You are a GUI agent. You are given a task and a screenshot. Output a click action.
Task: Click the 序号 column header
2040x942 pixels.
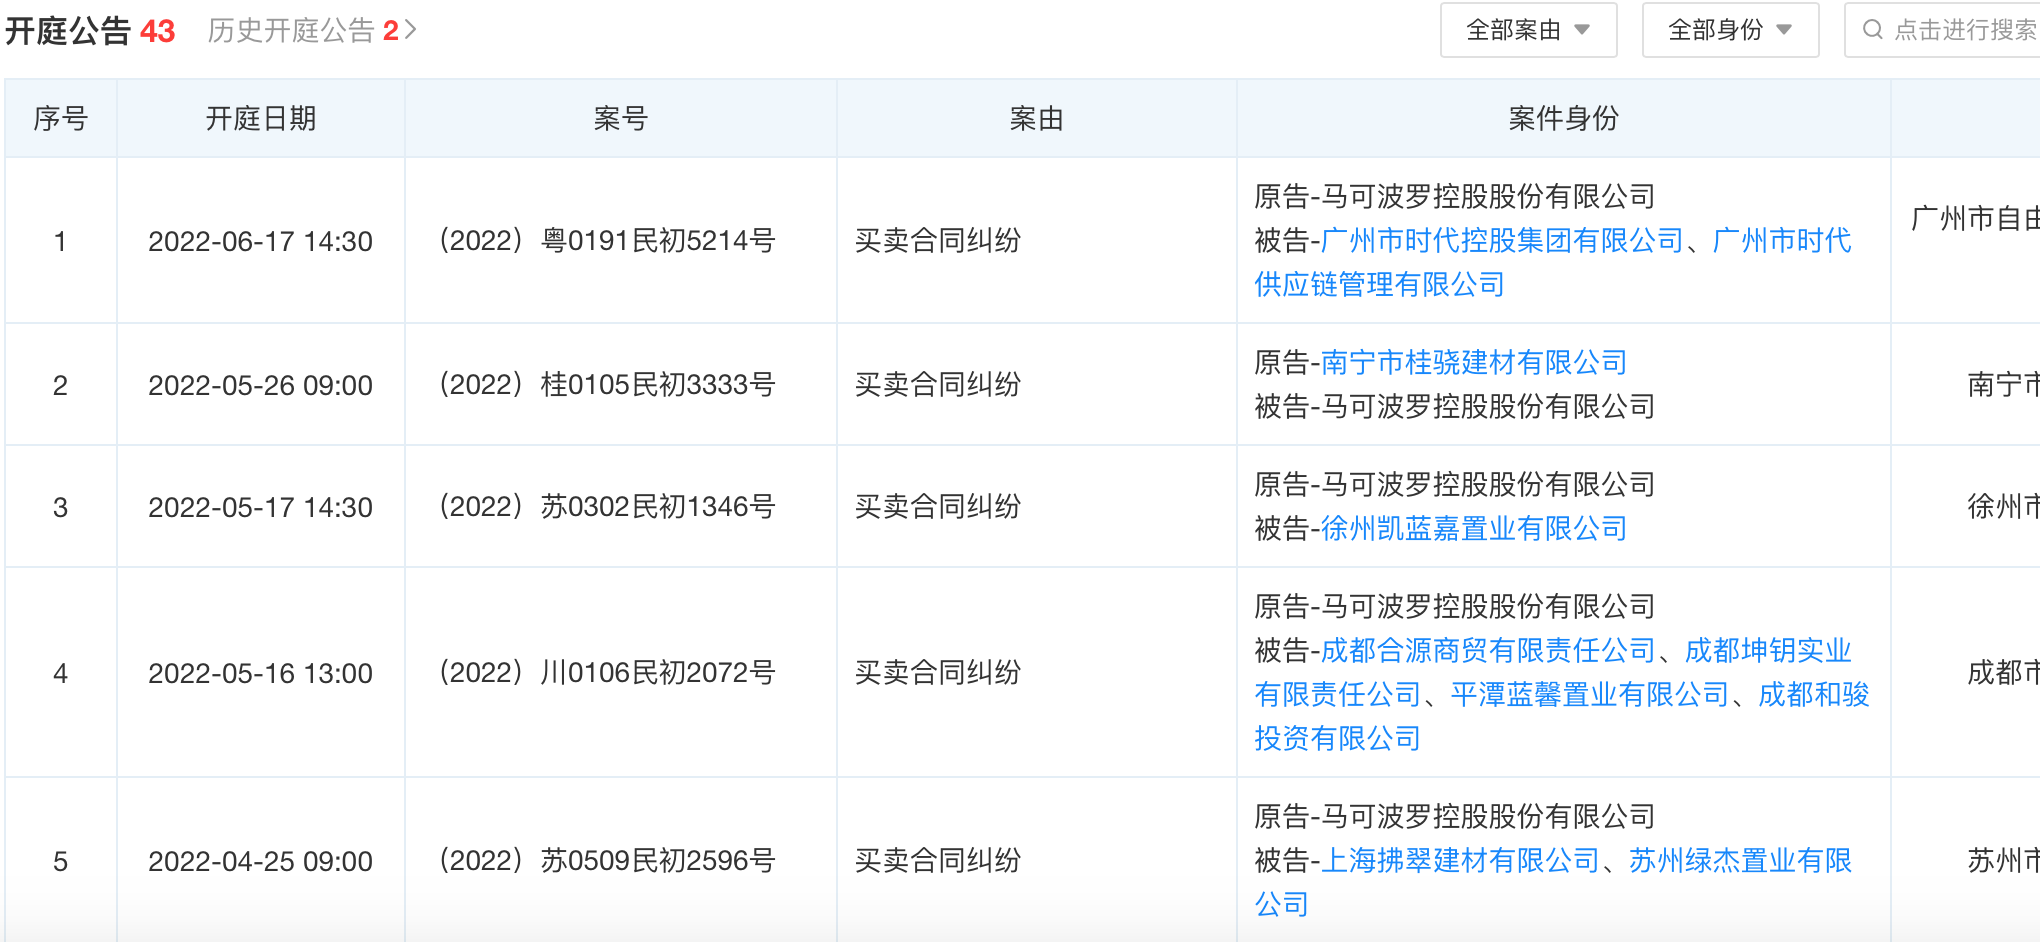coord(61,119)
